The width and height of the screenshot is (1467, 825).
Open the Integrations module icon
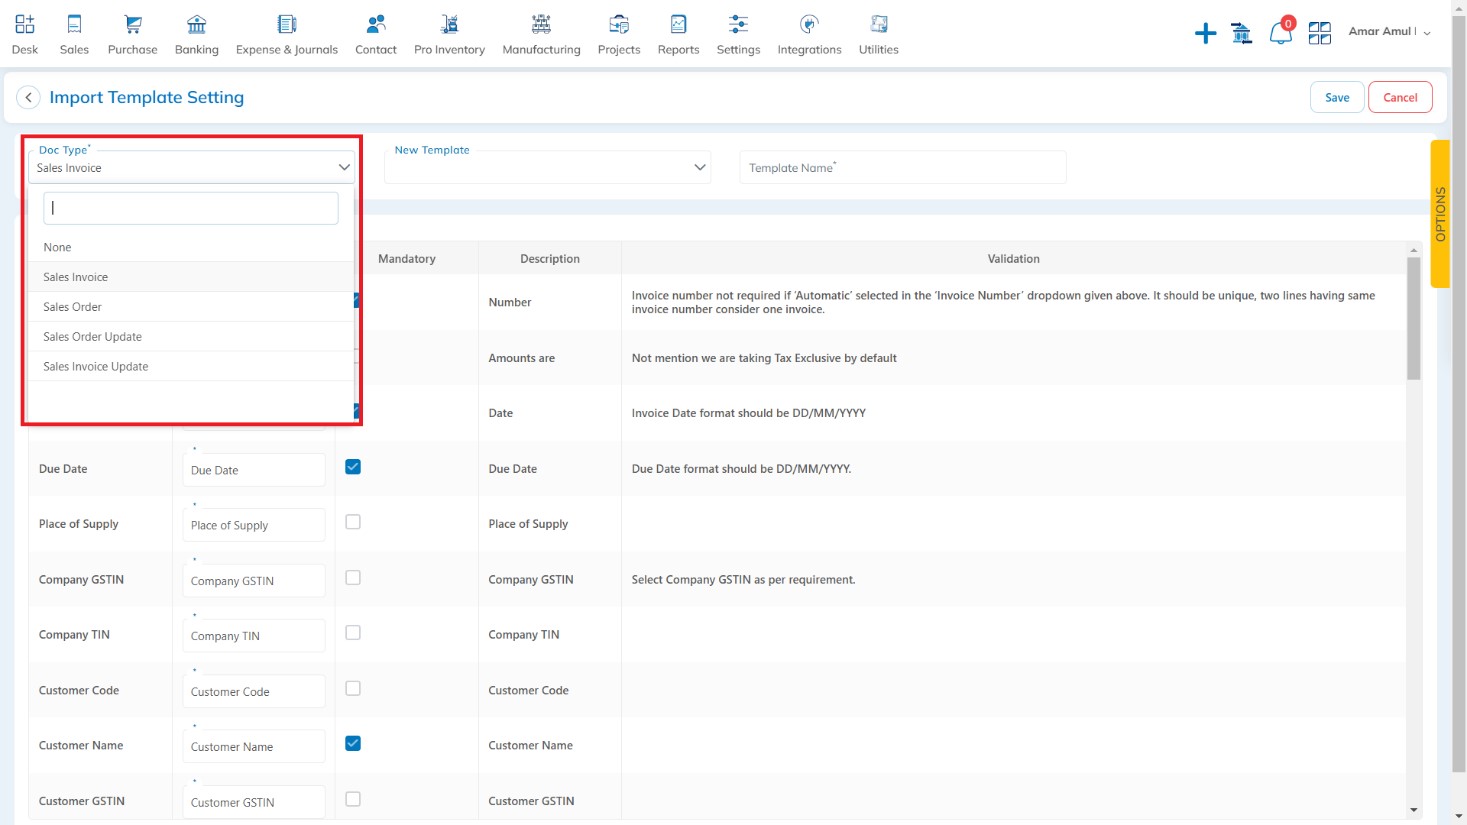[x=810, y=24]
